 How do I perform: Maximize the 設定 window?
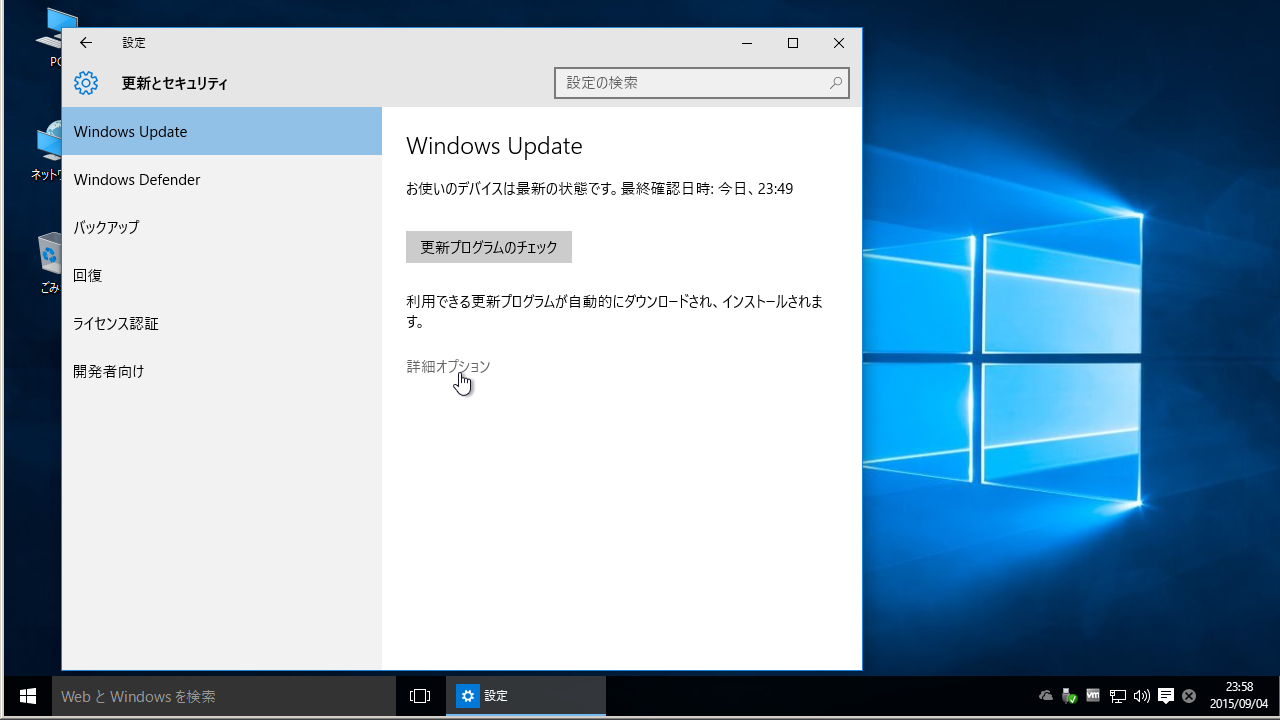pyautogui.click(x=793, y=43)
